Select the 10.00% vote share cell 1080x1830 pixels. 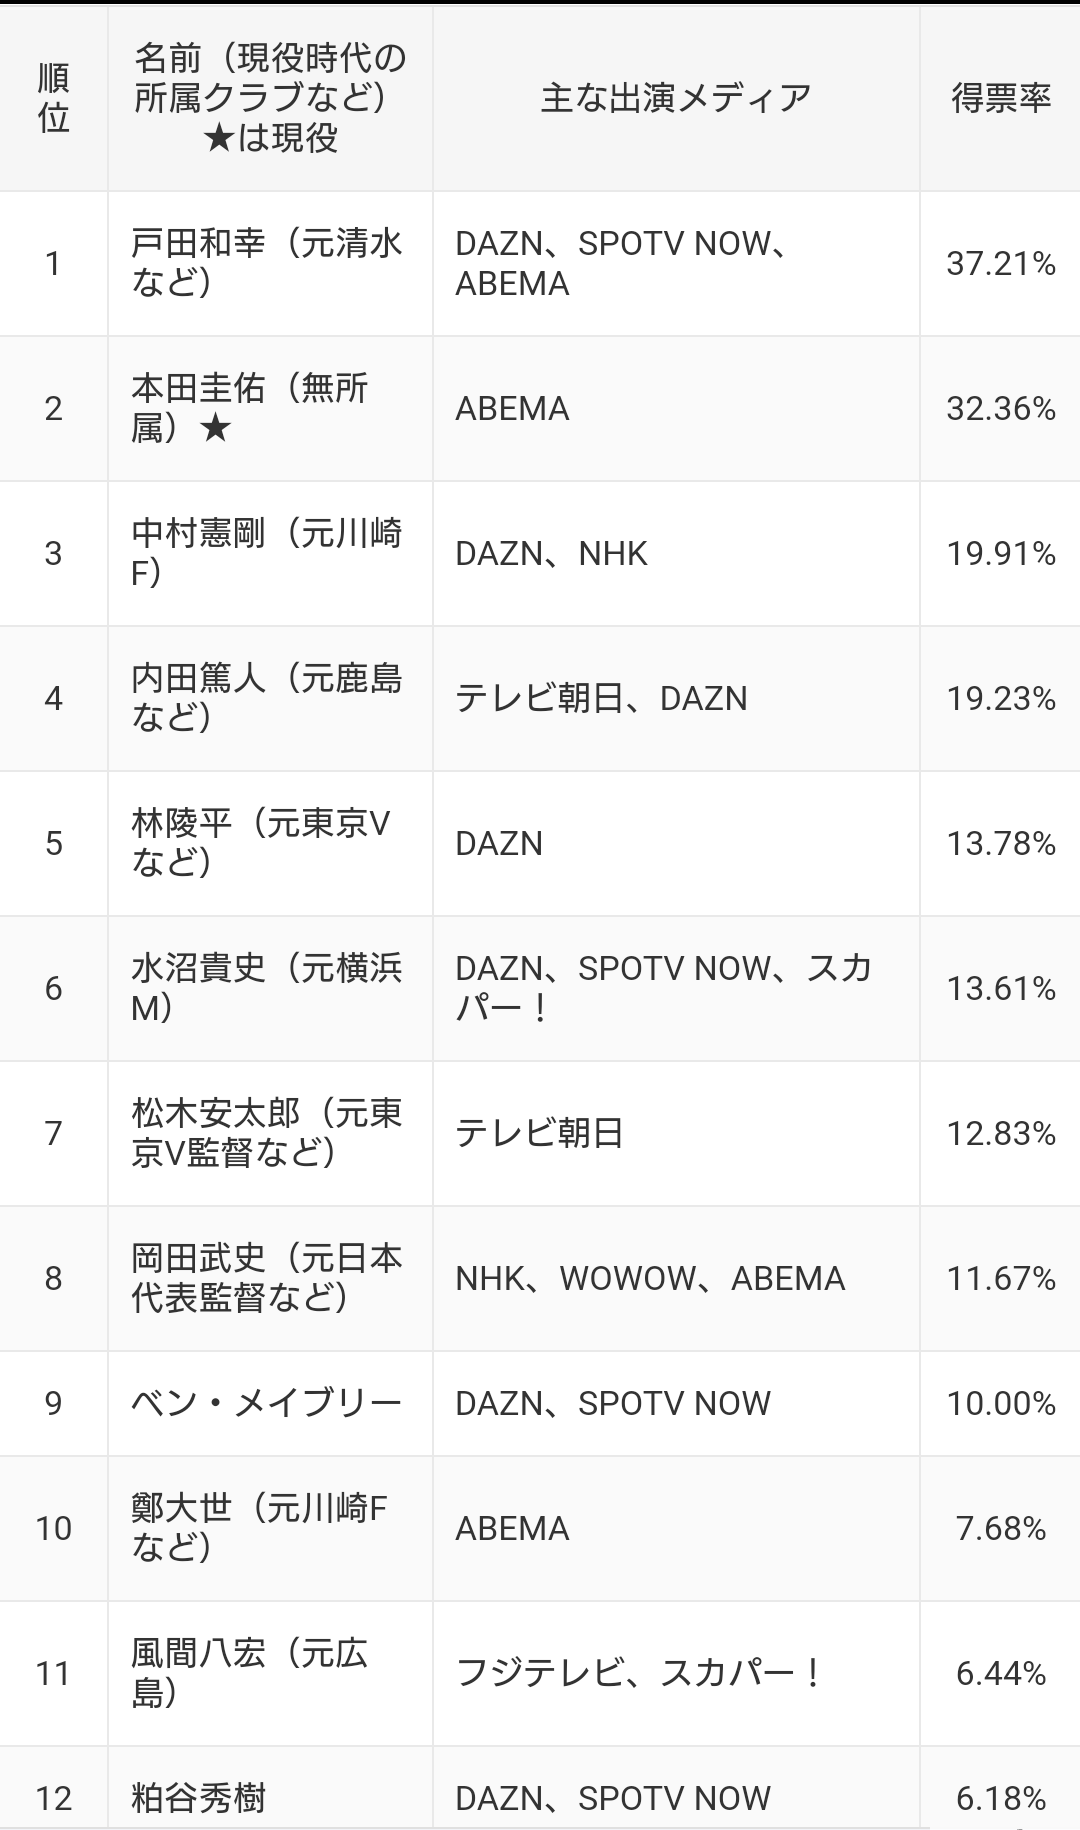pyautogui.click(x=1000, y=1403)
